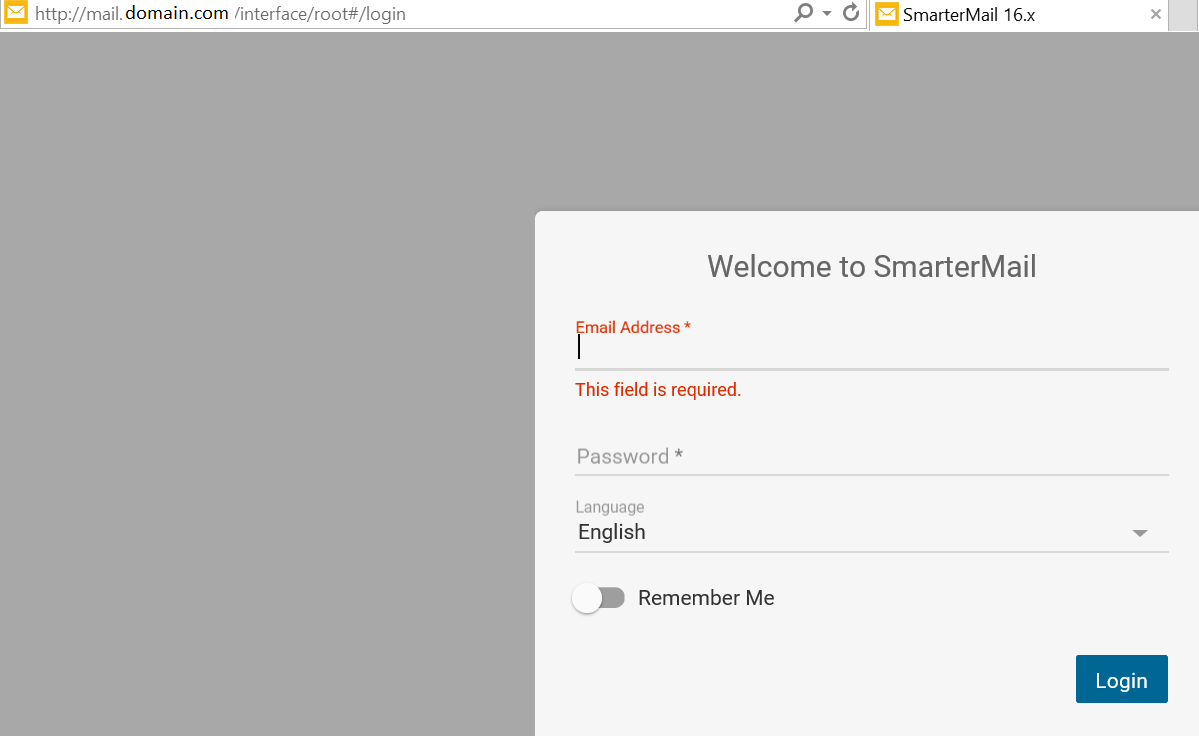Viewport: 1199px width, 736px height.
Task: Click the 'Welcome to SmarterMail' heading
Action: 872,267
